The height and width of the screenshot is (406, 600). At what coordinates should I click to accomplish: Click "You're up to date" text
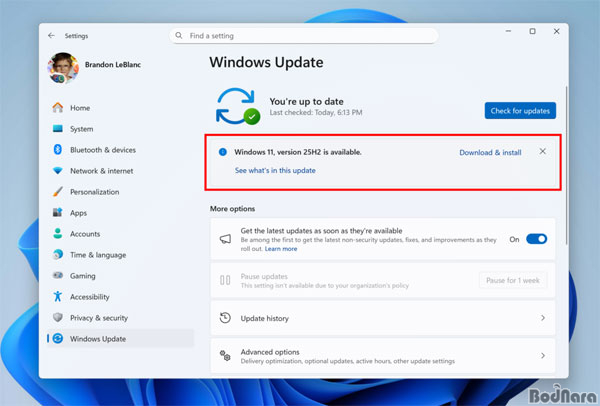tap(307, 101)
